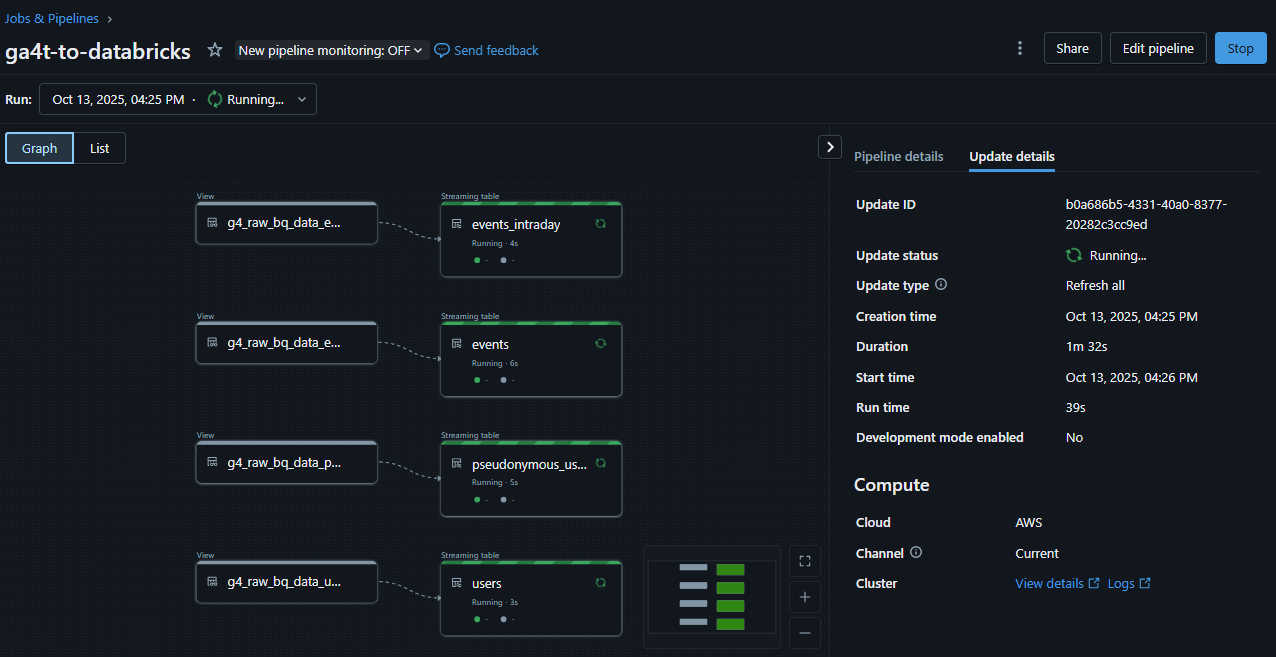Zoom in the graph with plus icon
The width and height of the screenshot is (1276, 657).
(805, 597)
